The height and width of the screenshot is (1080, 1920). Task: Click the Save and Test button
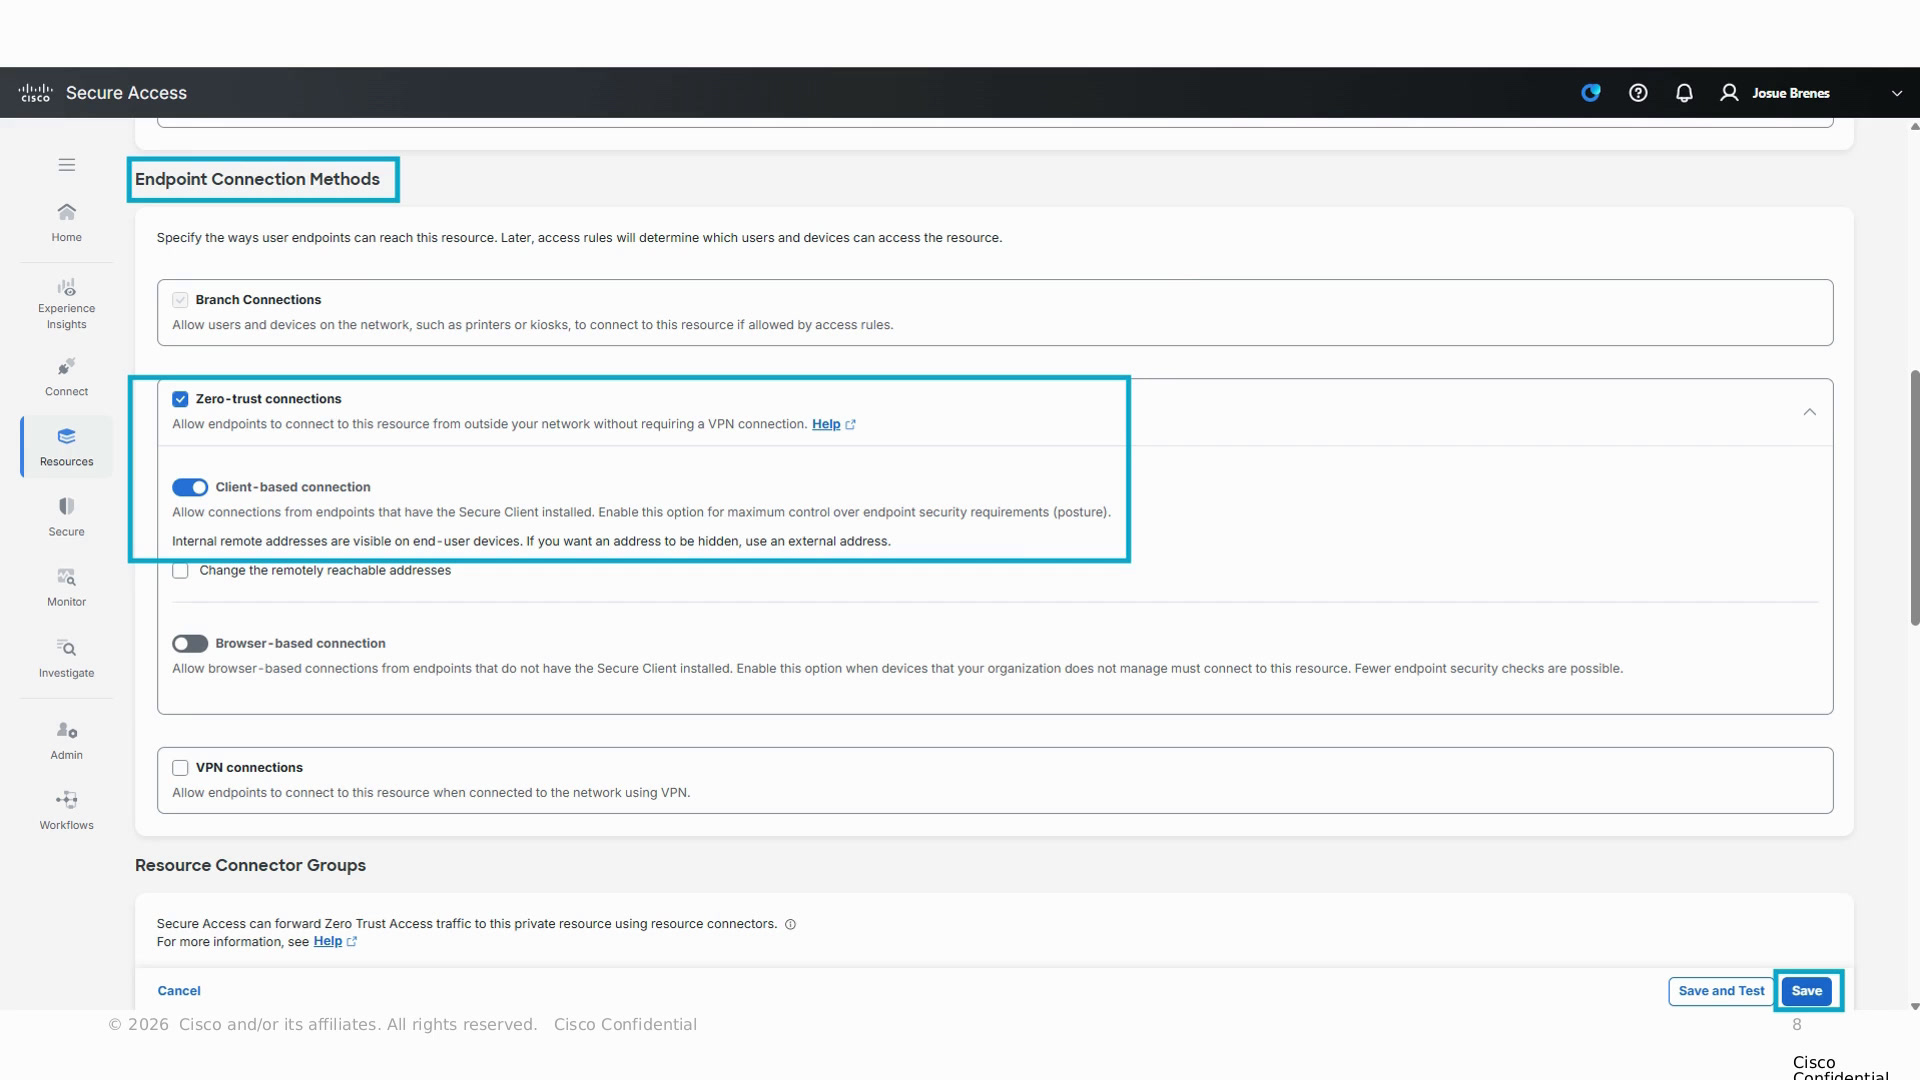[x=1721, y=991]
